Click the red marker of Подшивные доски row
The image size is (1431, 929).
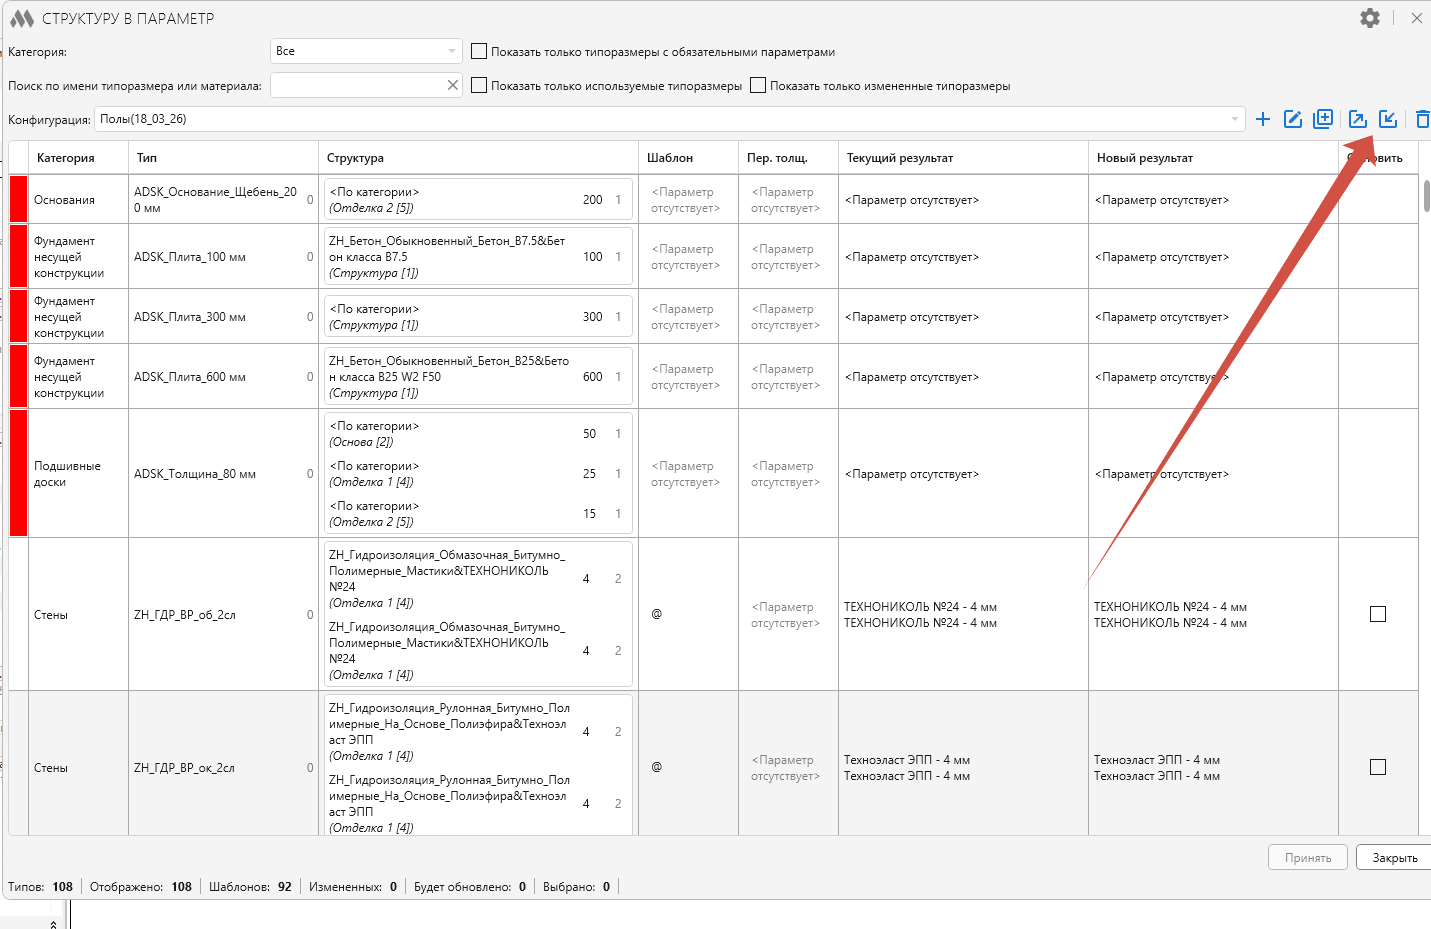[18, 473]
